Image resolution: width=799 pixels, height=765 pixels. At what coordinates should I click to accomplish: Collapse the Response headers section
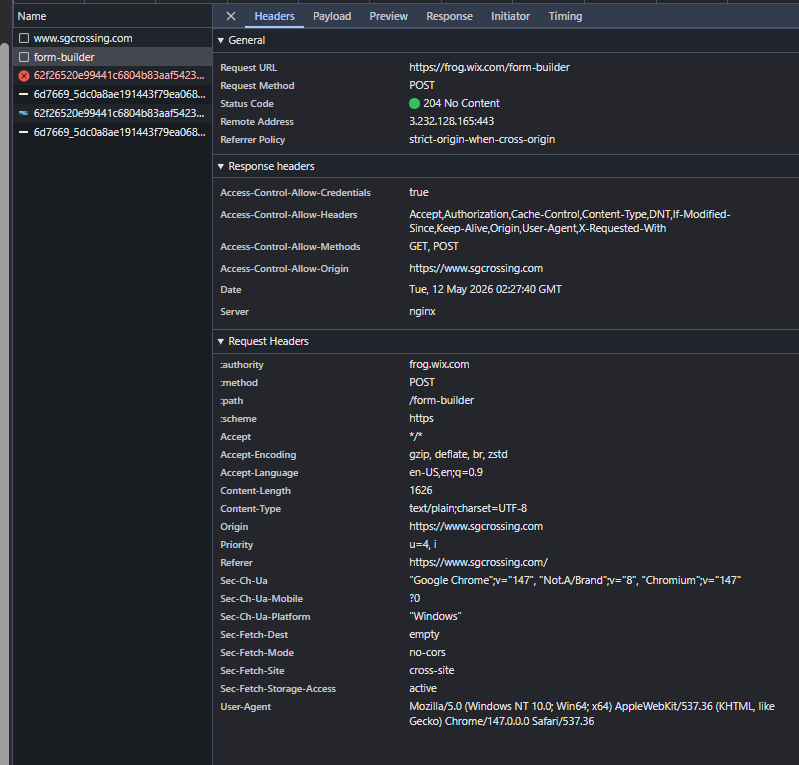click(221, 166)
